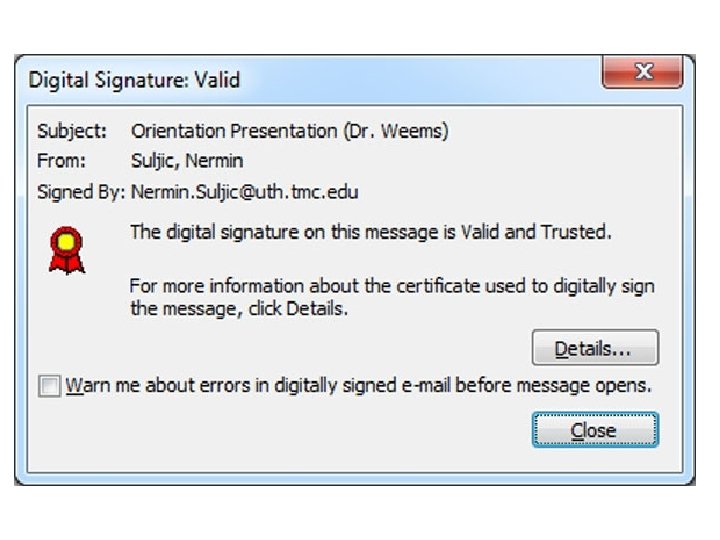The height and width of the screenshot is (540, 720).
Task: Click the 'Signed By:' field label
Action: point(80,191)
